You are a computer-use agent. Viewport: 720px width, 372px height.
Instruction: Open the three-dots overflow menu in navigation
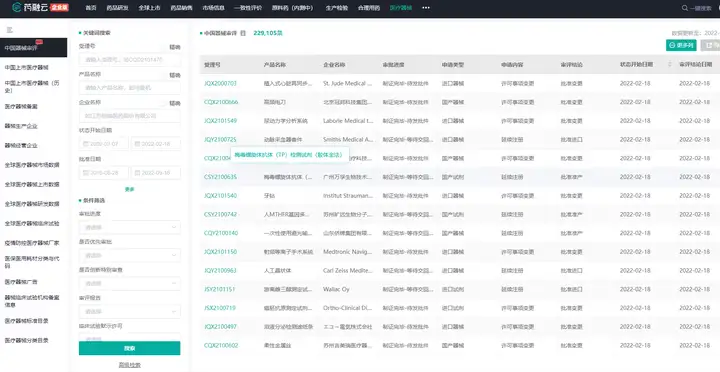tap(426, 8)
